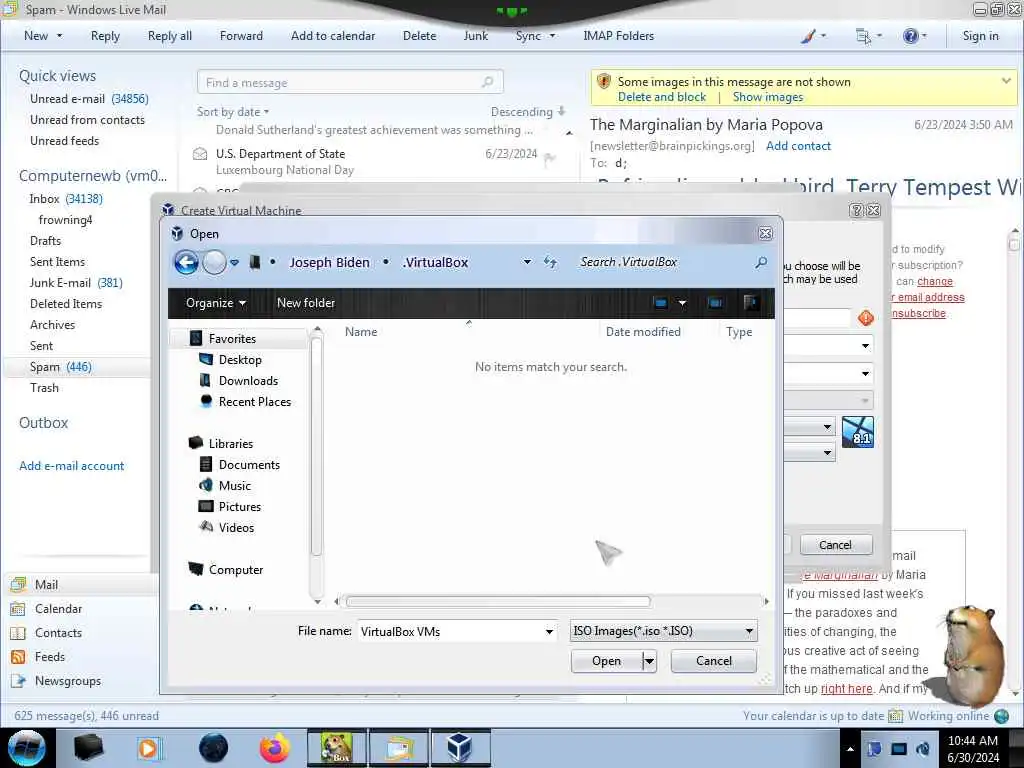Click Reply in the mail toolbar
This screenshot has height=768, width=1024.
click(x=105, y=36)
